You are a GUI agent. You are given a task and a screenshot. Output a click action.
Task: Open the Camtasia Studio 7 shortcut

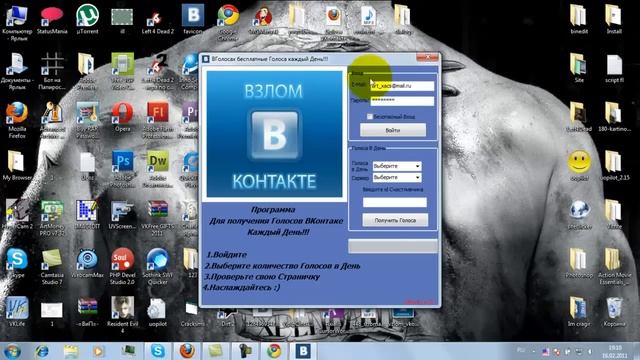coord(52,267)
